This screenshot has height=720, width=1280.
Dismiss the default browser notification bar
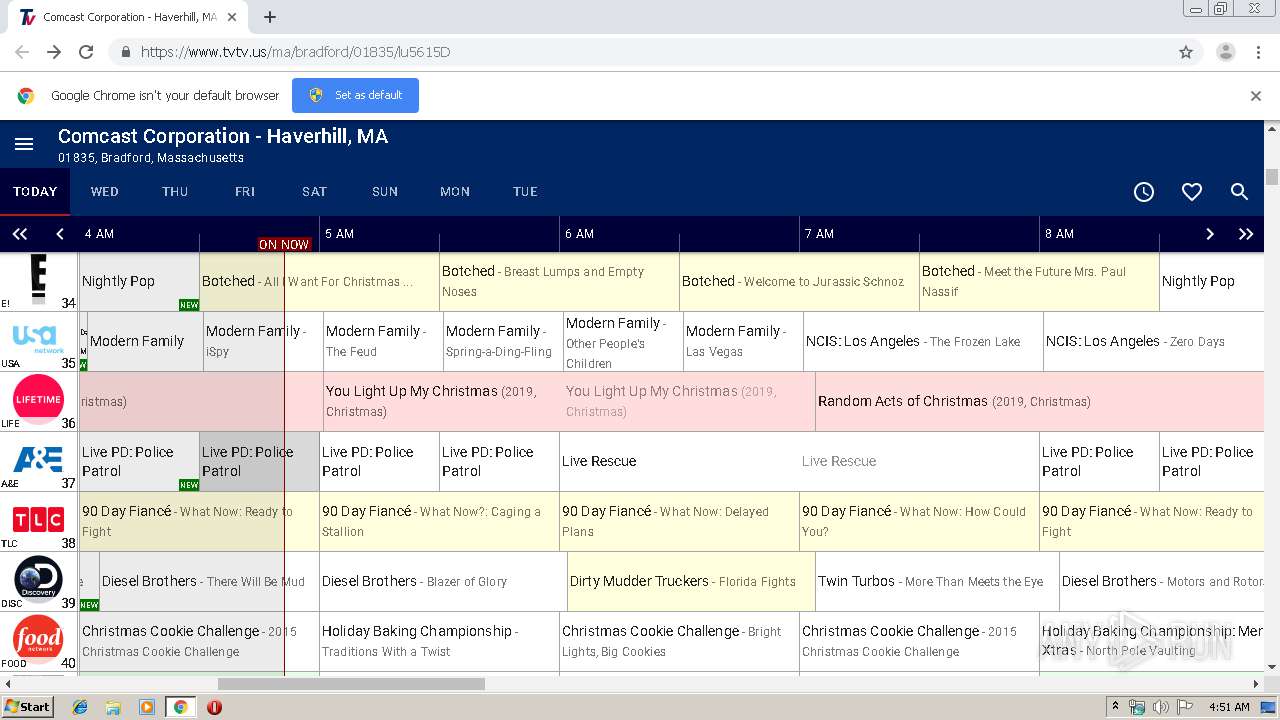click(1256, 96)
